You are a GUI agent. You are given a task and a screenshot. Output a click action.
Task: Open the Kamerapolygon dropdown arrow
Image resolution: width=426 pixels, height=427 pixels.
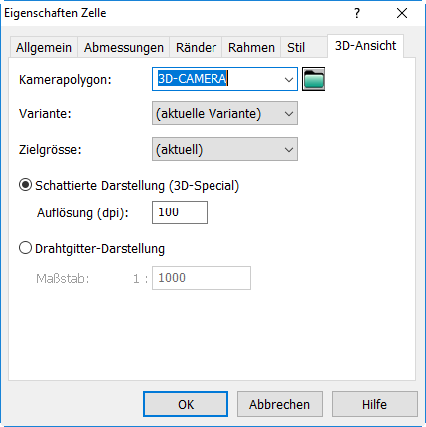click(x=289, y=79)
